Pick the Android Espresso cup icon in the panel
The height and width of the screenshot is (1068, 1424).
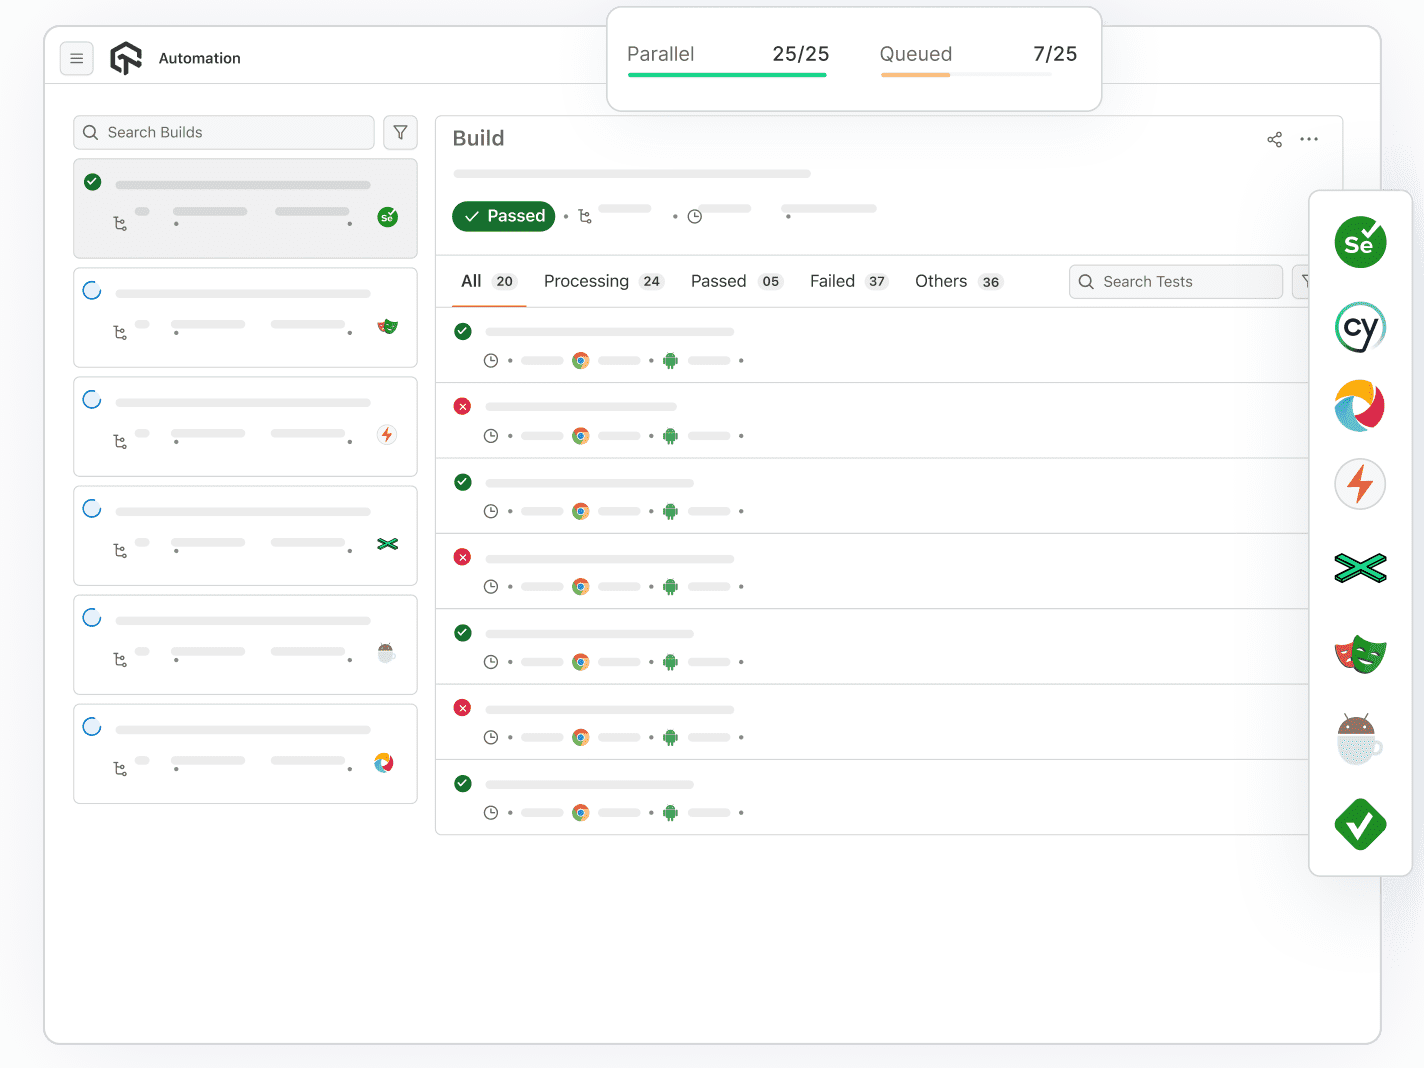click(x=1360, y=740)
